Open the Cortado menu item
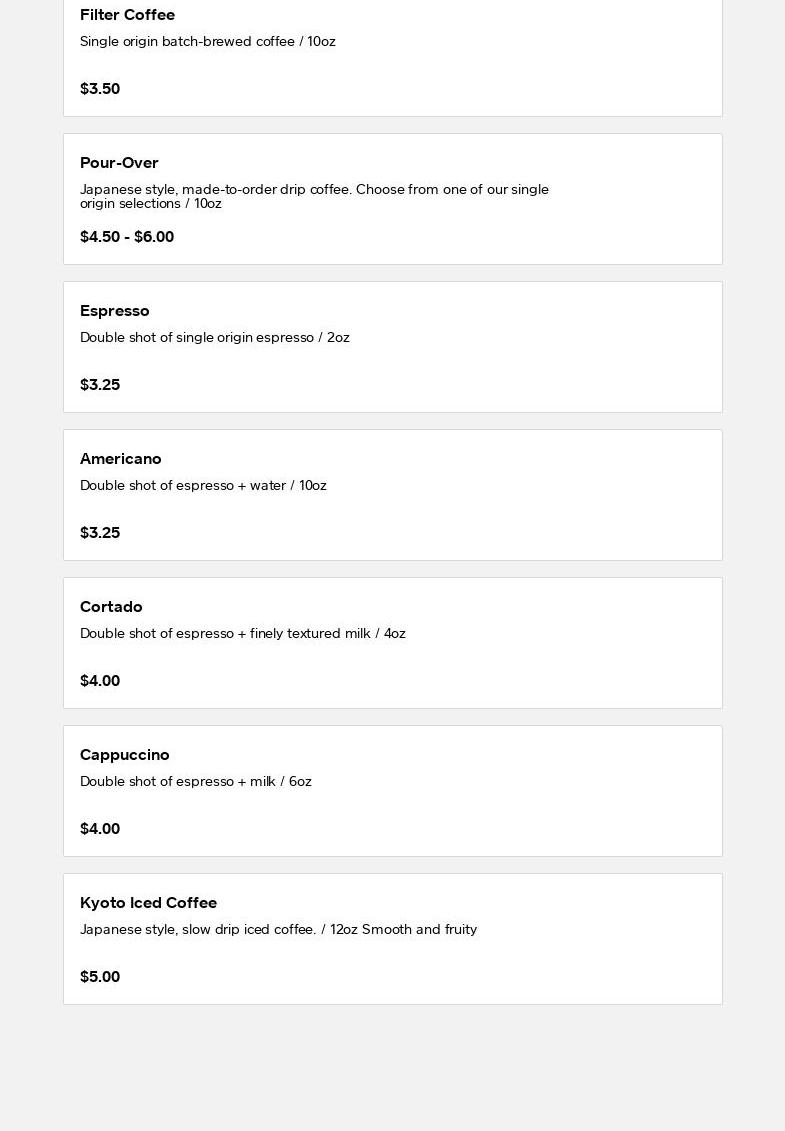Image resolution: width=785 pixels, height=1131 pixels. [x=111, y=607]
